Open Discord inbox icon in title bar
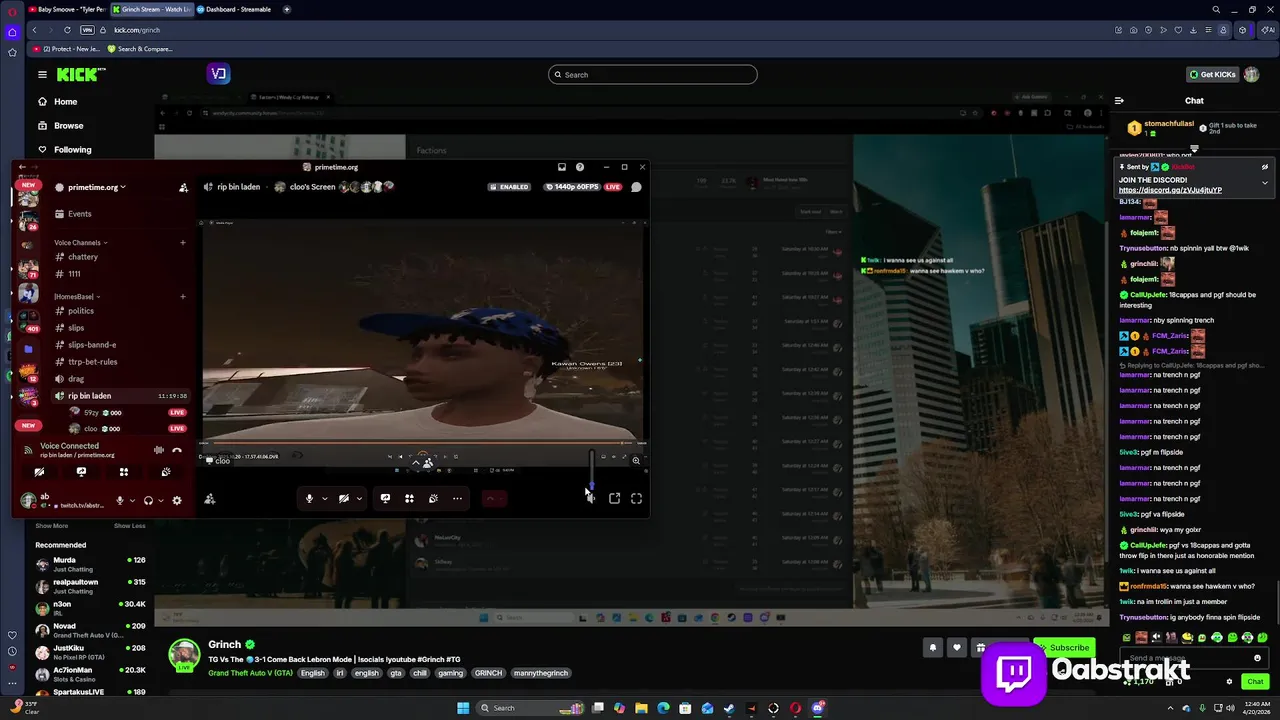 pyautogui.click(x=562, y=167)
